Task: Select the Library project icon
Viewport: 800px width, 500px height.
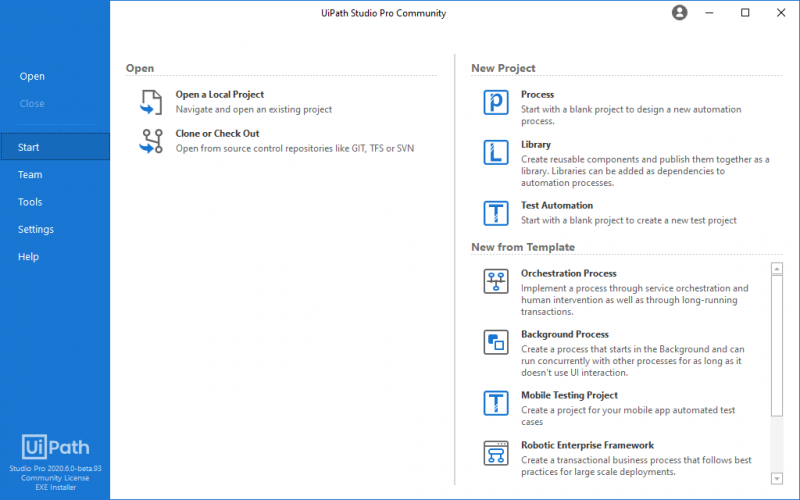Action: (x=496, y=152)
